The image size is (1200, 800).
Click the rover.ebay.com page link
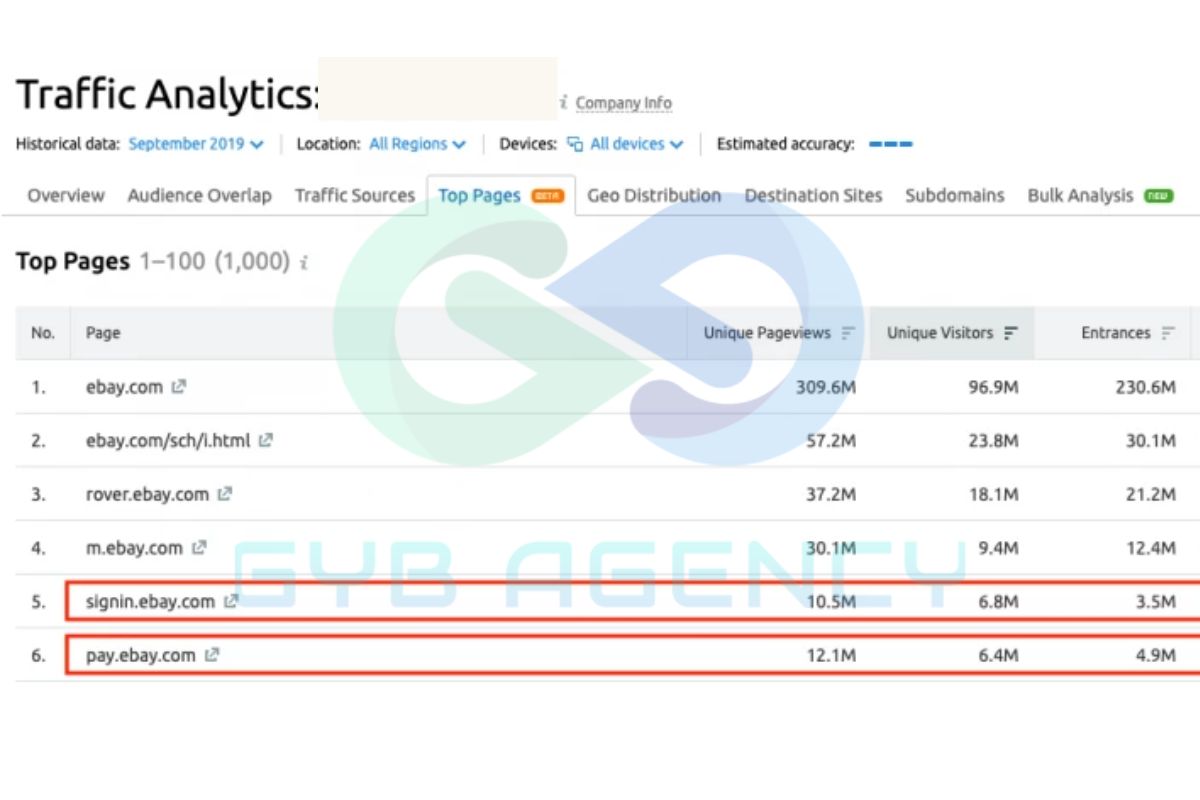[x=147, y=494]
